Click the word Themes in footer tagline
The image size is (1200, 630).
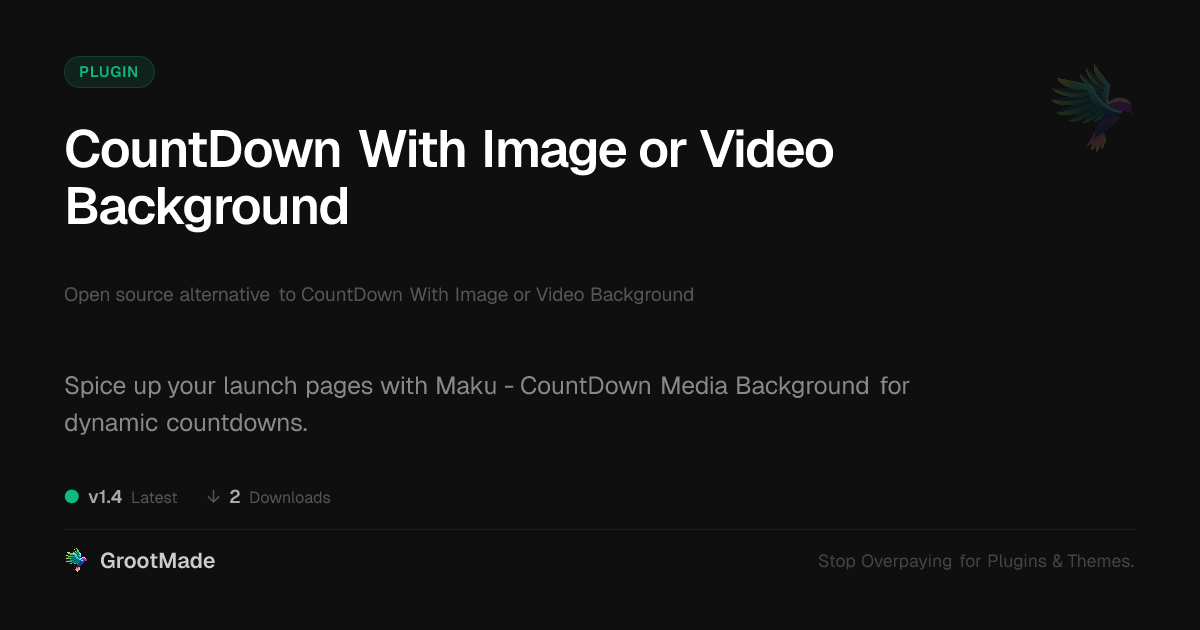pyautogui.click(x=1100, y=561)
